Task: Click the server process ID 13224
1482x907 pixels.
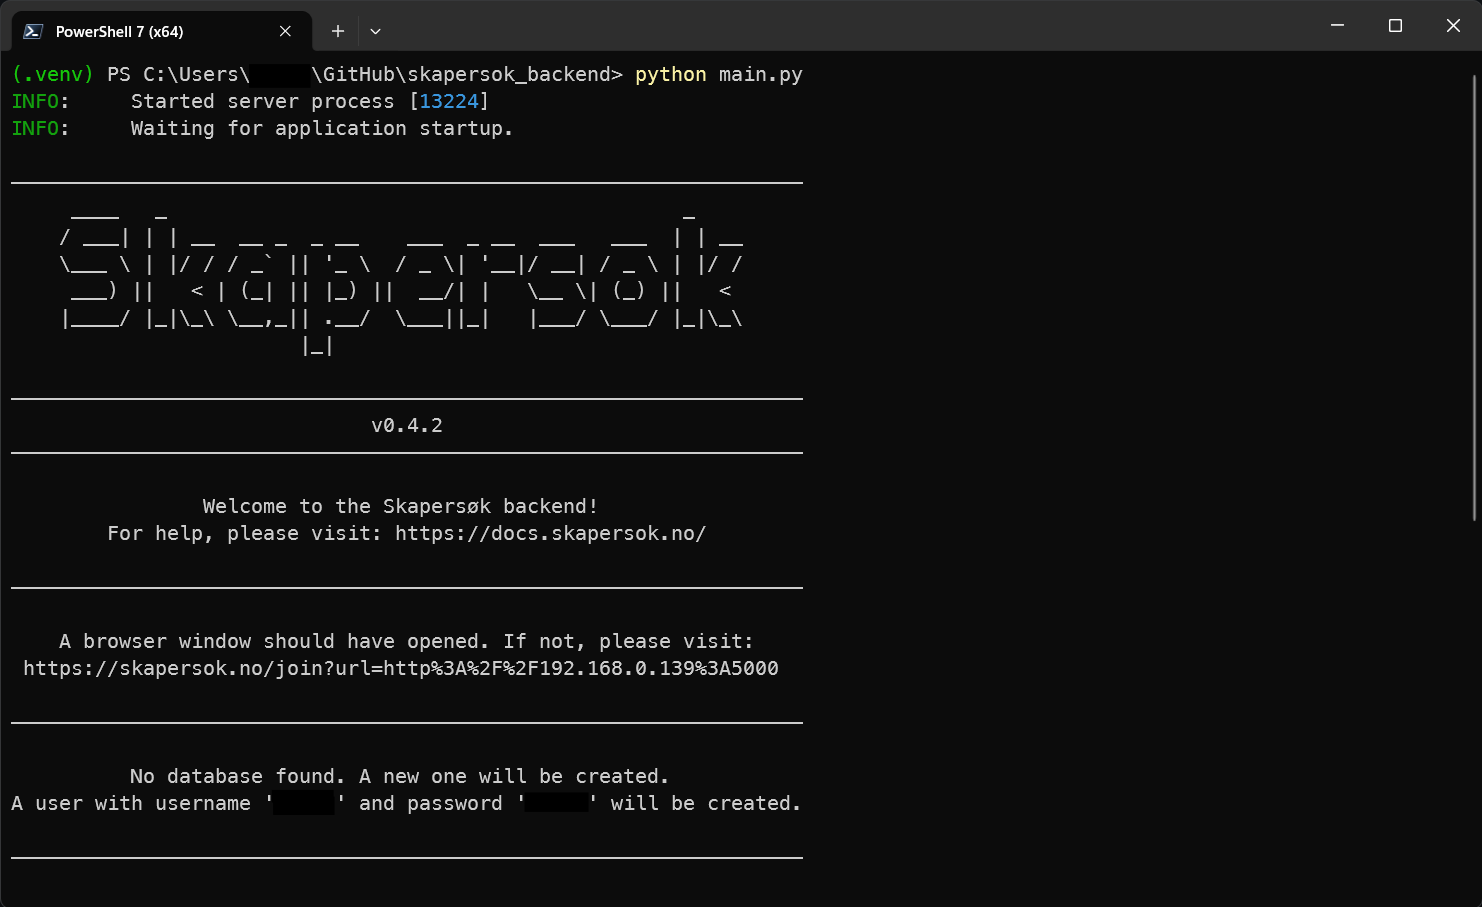Action: (x=449, y=102)
